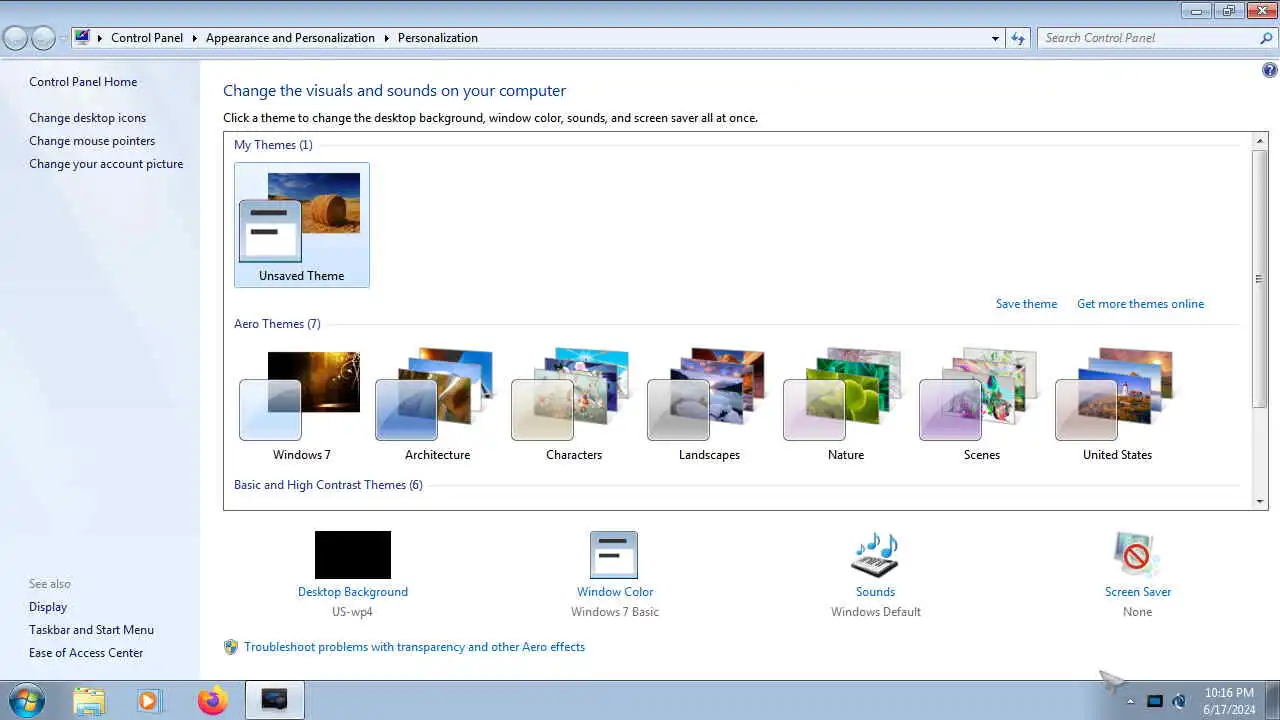Image resolution: width=1280 pixels, height=720 pixels.
Task: Click the Screen Saver icon
Action: 1137,555
